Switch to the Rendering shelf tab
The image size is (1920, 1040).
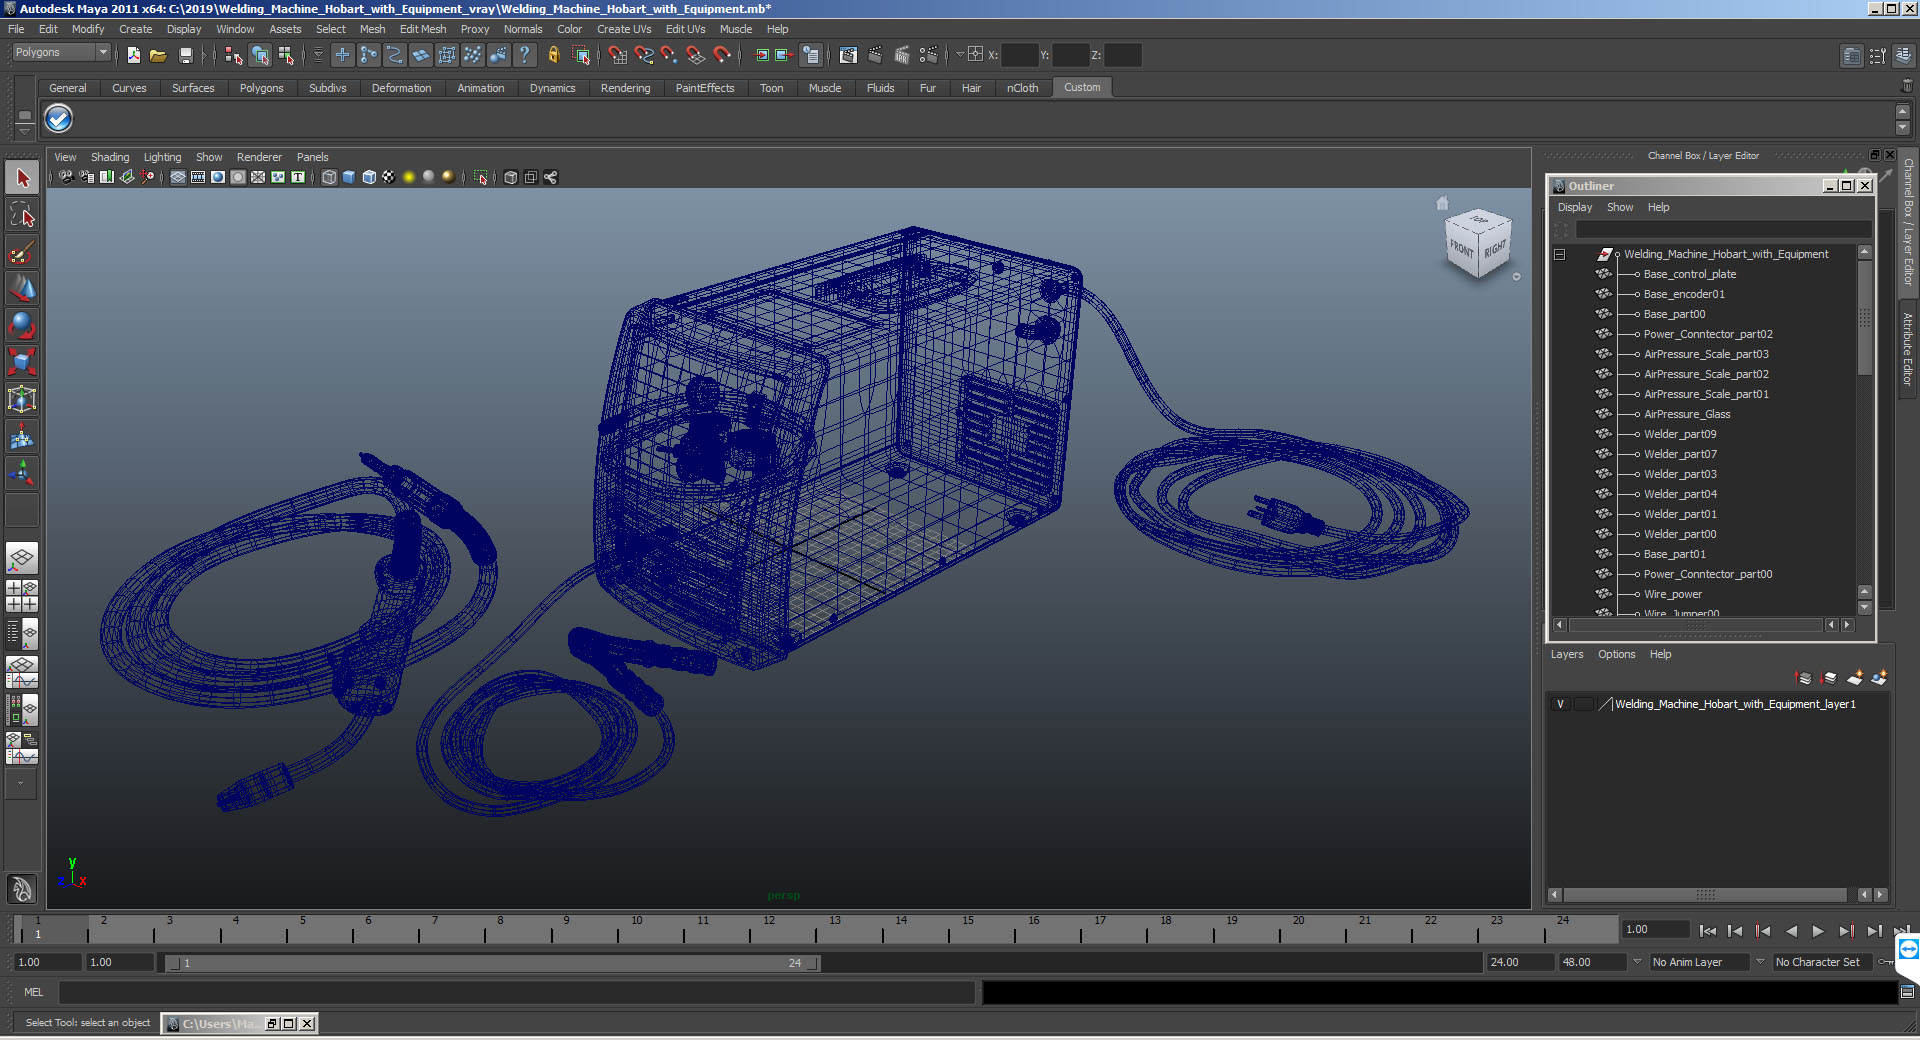click(x=625, y=88)
